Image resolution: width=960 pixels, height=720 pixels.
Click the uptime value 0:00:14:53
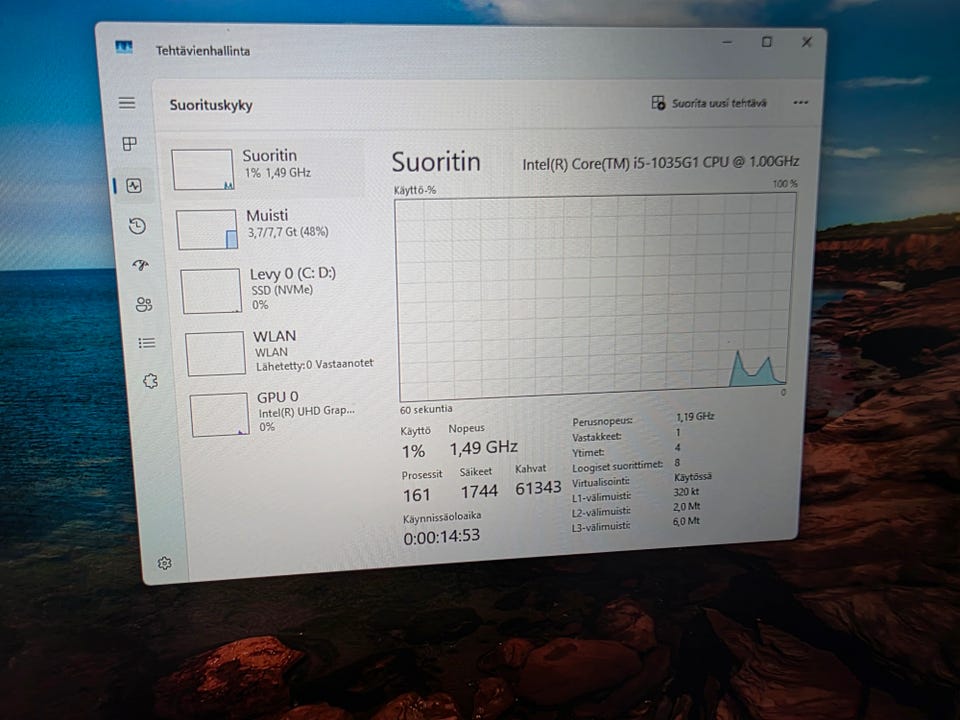(441, 537)
